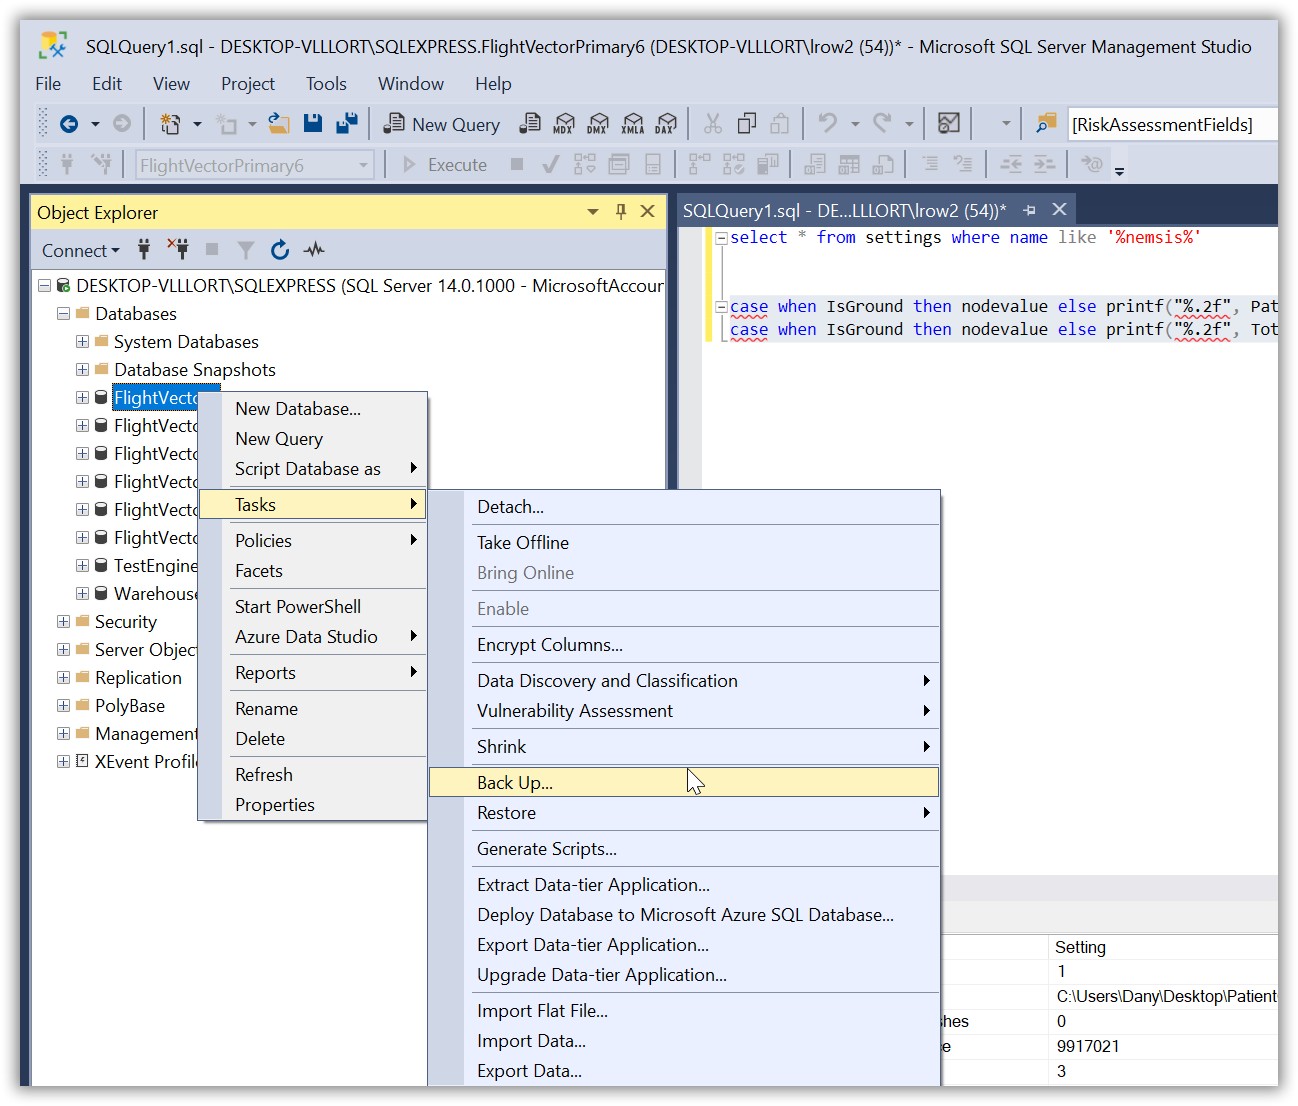The width and height of the screenshot is (1298, 1106).
Task: Open a new DMX query
Action: [x=598, y=123]
